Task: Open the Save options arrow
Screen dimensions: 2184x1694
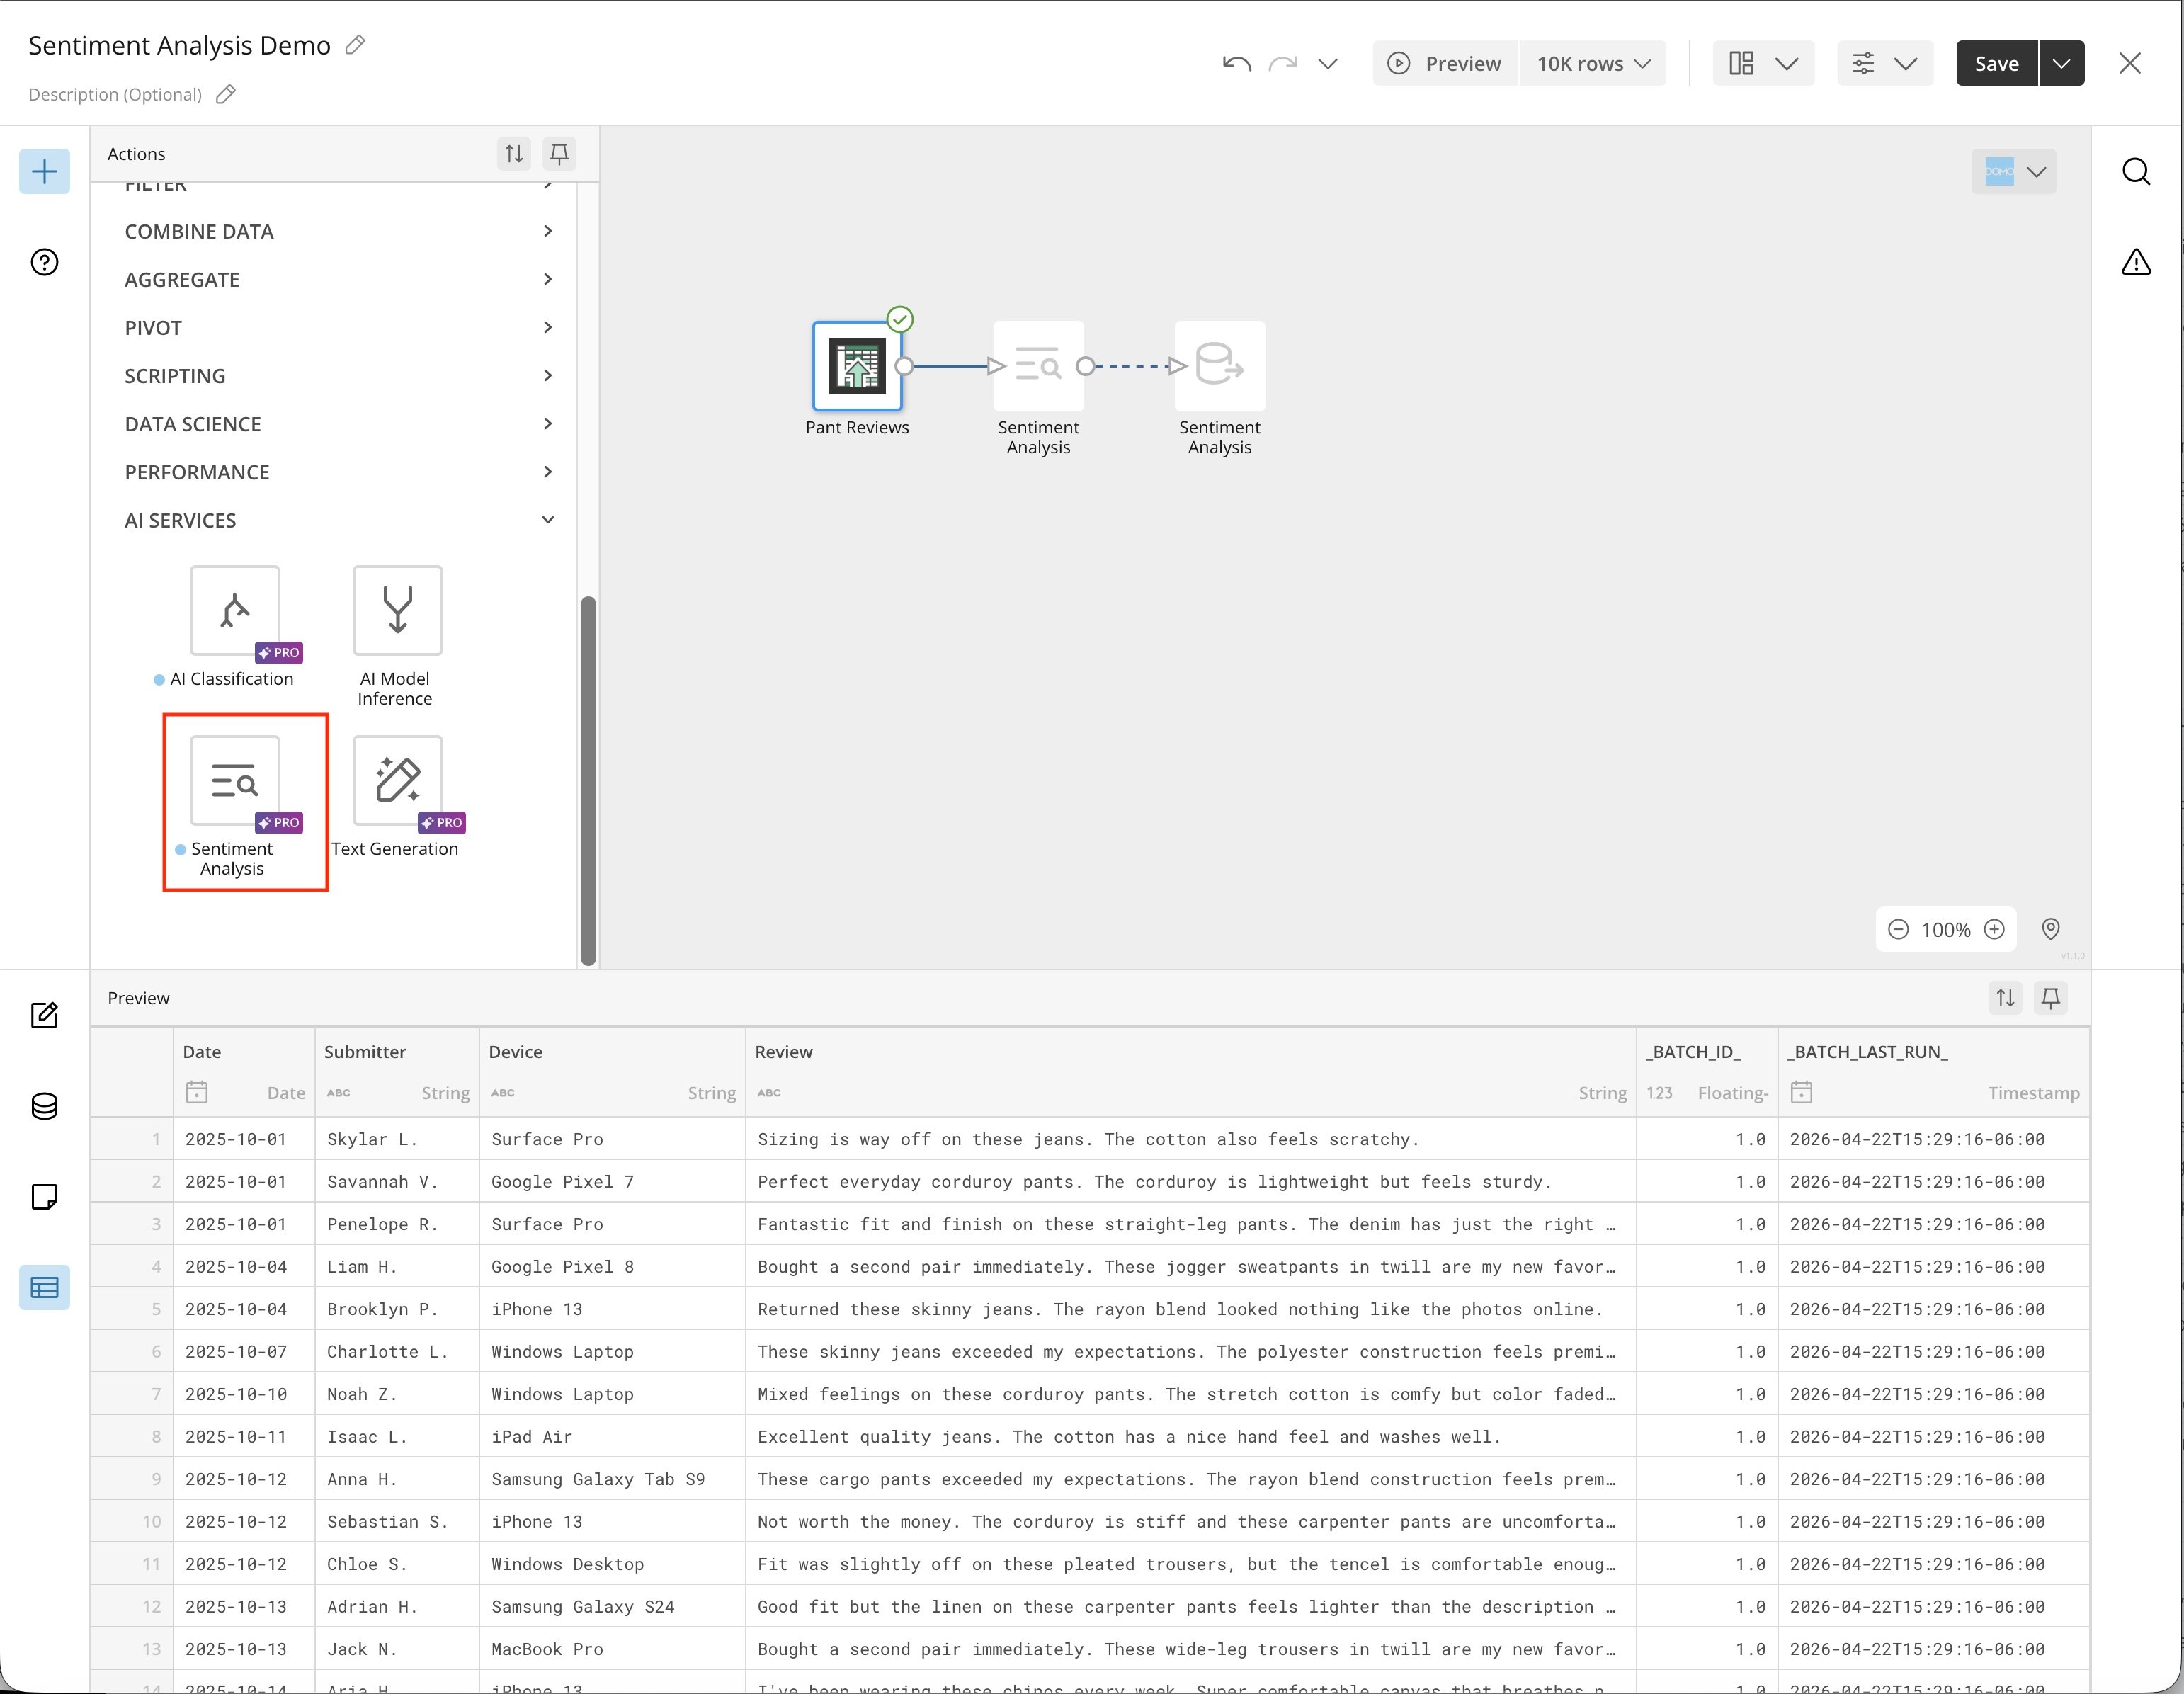Action: 2062,63
